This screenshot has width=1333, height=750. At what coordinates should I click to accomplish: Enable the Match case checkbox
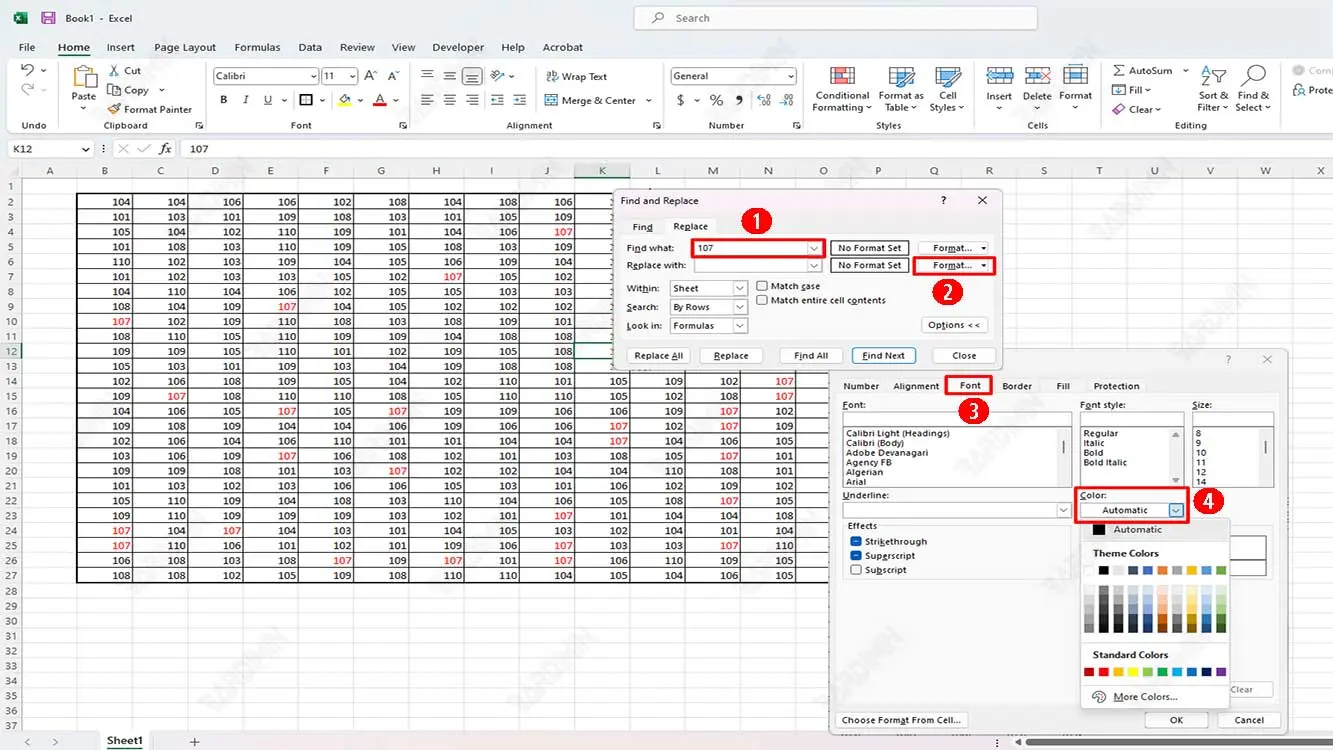(x=763, y=286)
